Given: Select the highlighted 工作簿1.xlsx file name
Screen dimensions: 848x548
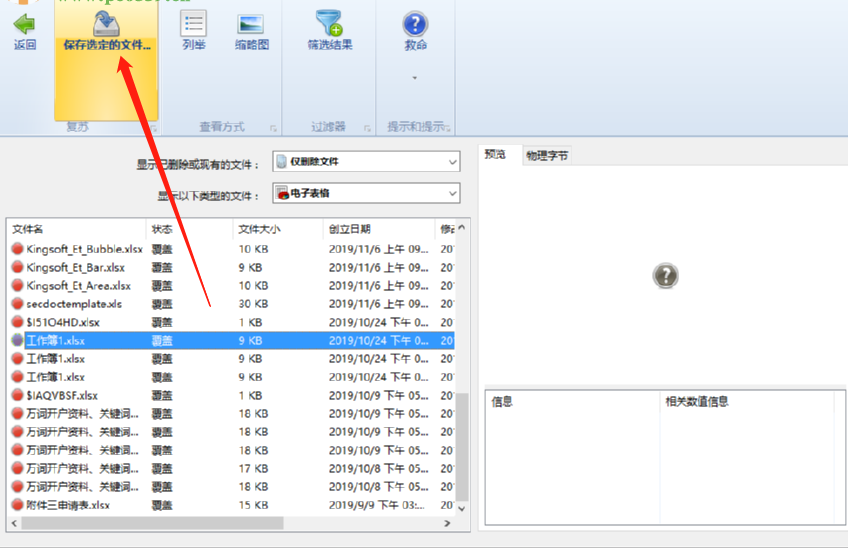Looking at the screenshot, I should [56, 340].
